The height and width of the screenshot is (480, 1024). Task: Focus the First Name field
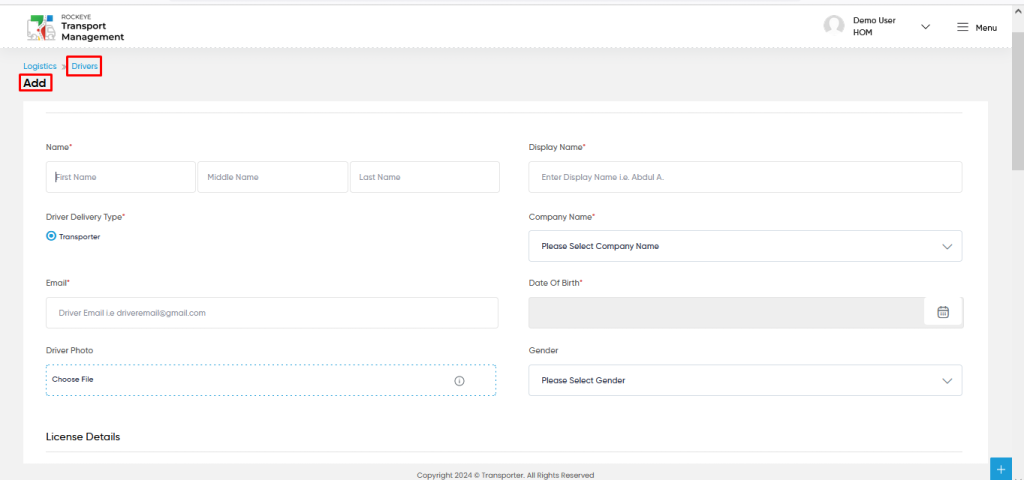point(121,177)
